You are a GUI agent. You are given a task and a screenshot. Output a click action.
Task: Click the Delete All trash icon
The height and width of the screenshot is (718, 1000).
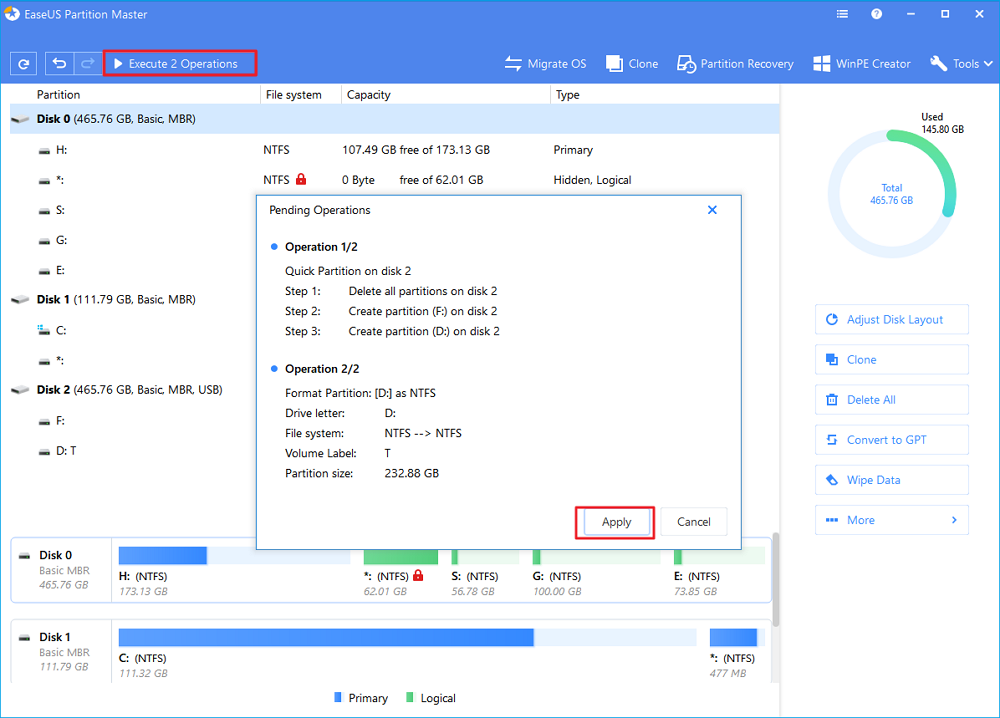coord(832,400)
